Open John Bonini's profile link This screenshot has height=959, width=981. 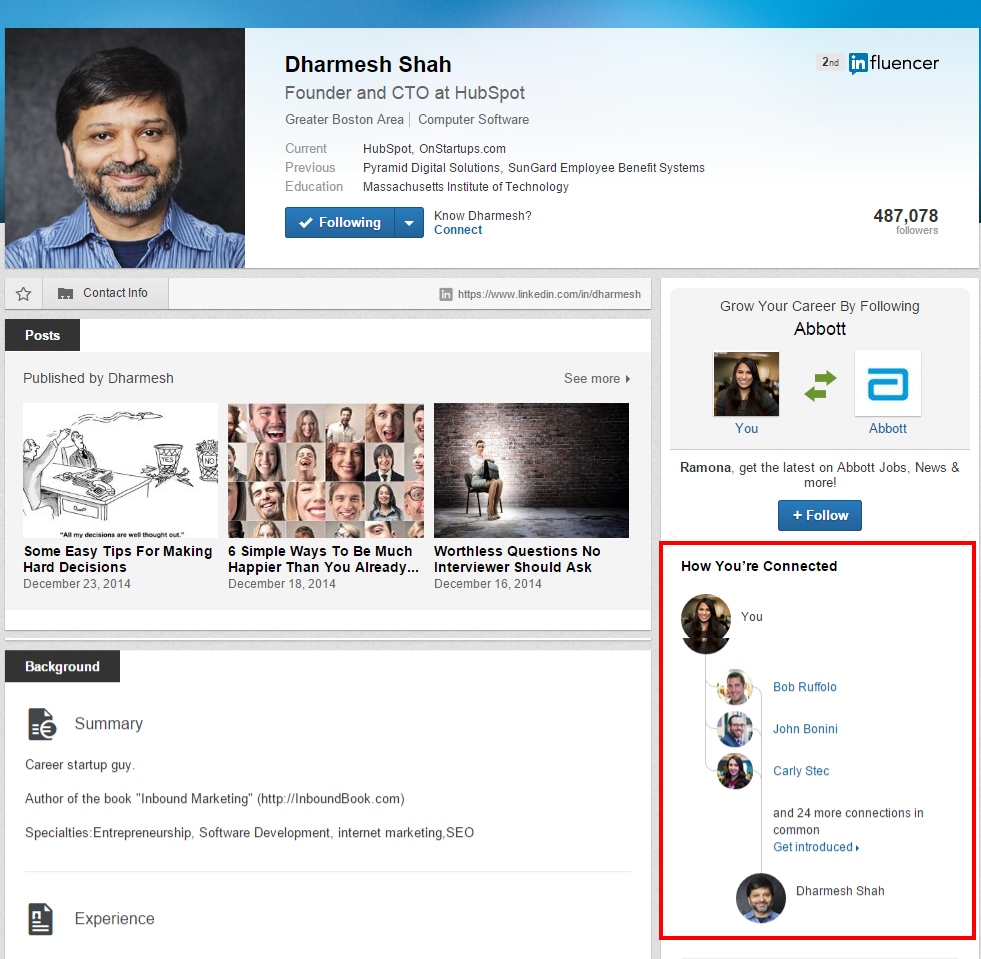805,729
